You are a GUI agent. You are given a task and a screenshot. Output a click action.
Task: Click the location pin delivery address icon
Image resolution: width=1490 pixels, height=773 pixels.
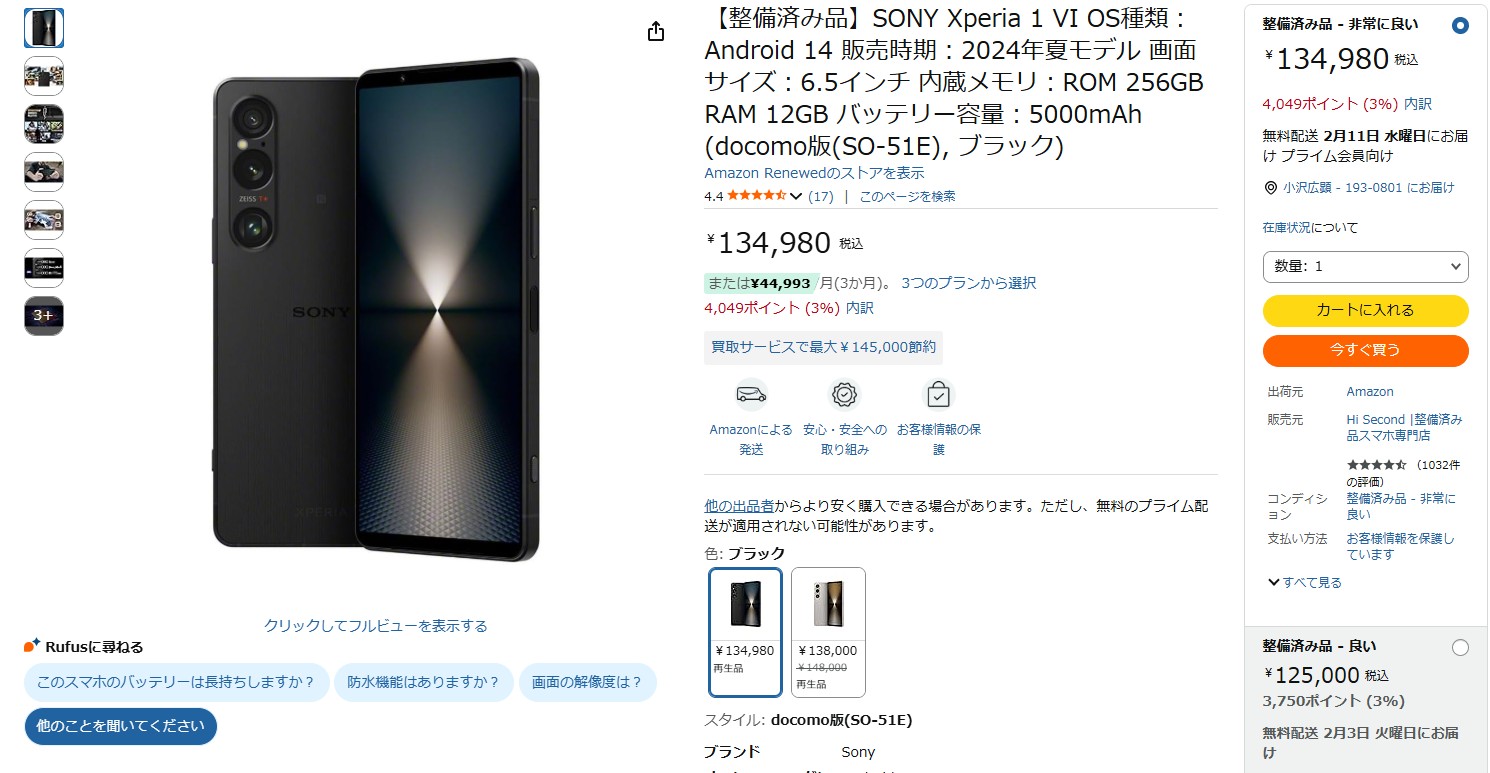(1271, 188)
